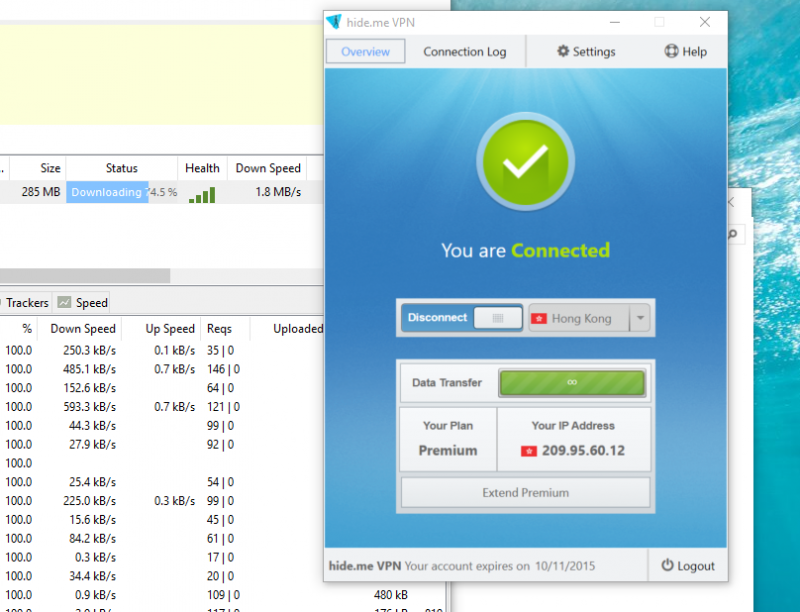Click account expiry date 10/11/2015

[x=565, y=566]
